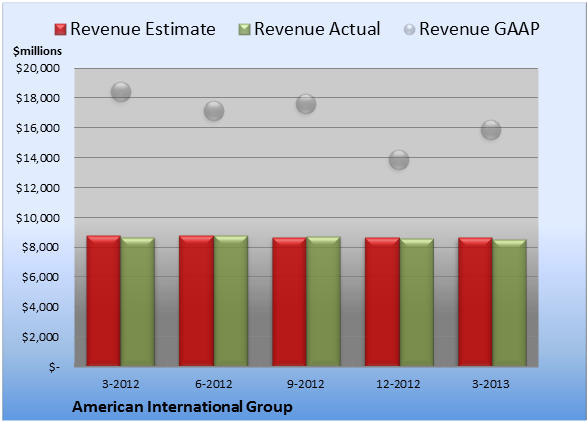This screenshot has height=422, width=588.
Task: Select the green actual bar for 3-2013
Action: pos(509,303)
